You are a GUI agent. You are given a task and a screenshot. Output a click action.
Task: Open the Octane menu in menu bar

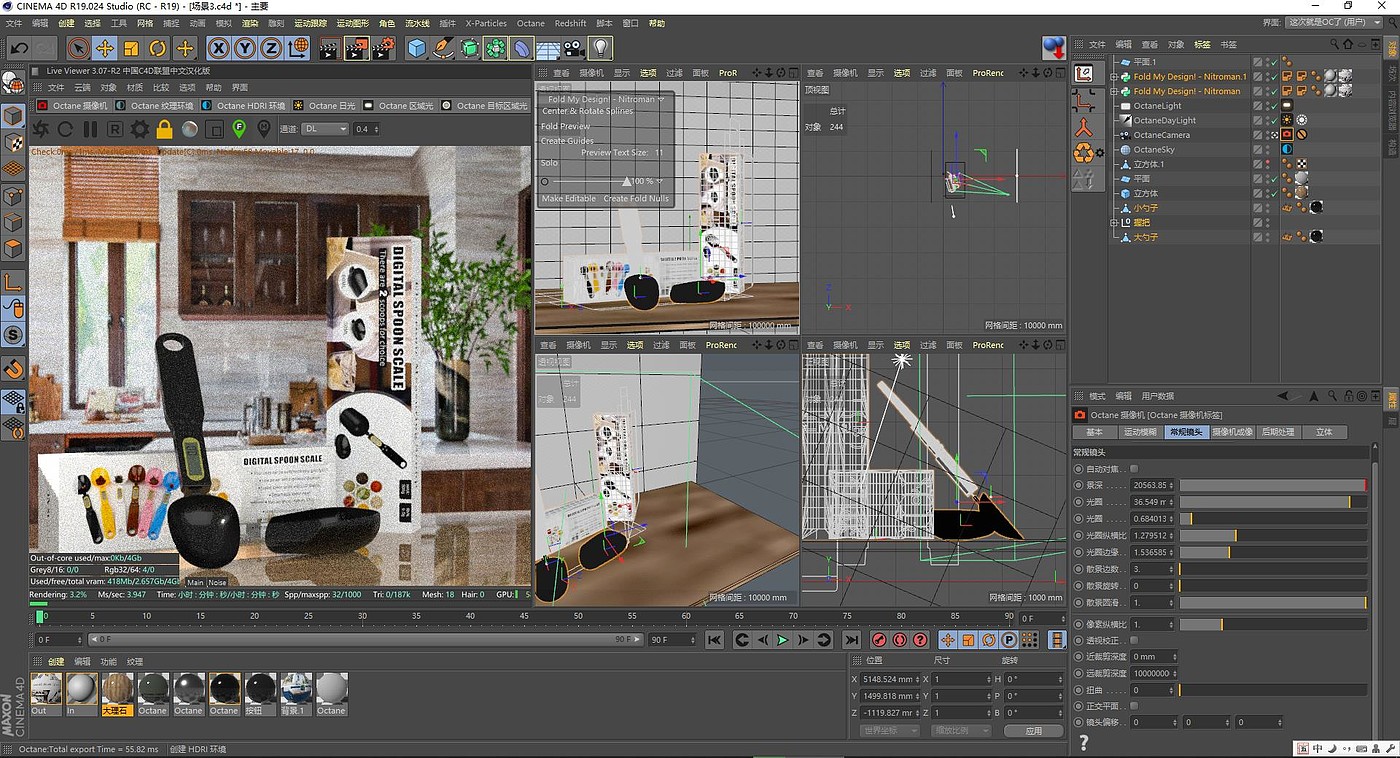[x=530, y=23]
